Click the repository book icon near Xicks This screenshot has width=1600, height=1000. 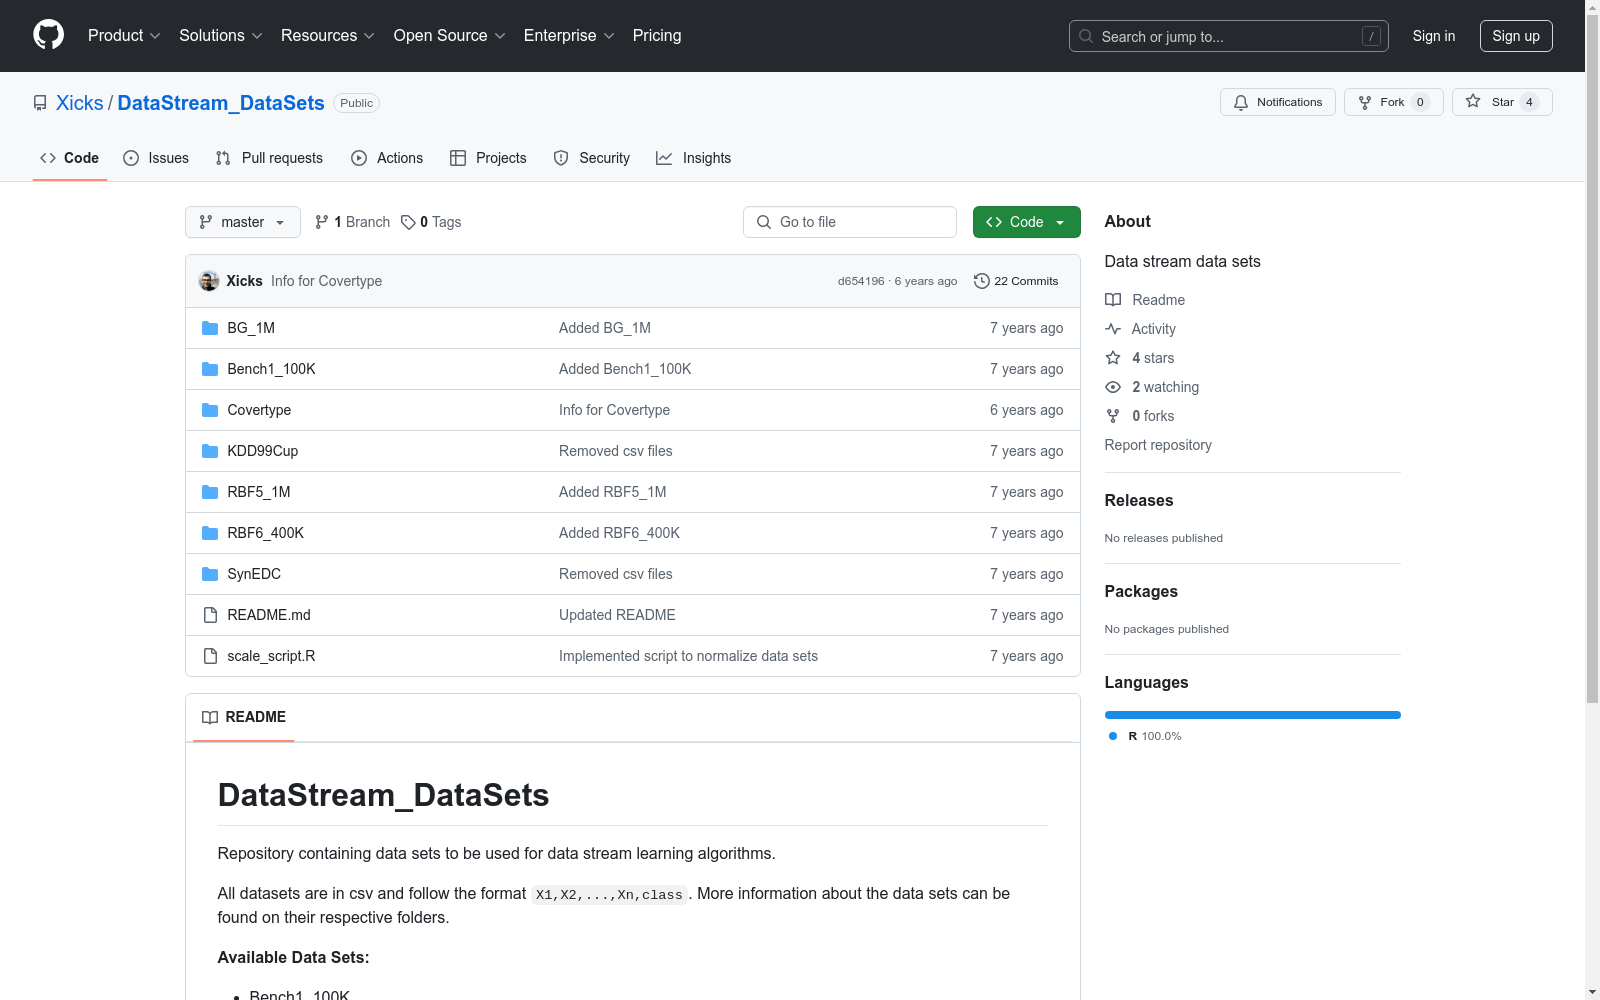(x=40, y=103)
